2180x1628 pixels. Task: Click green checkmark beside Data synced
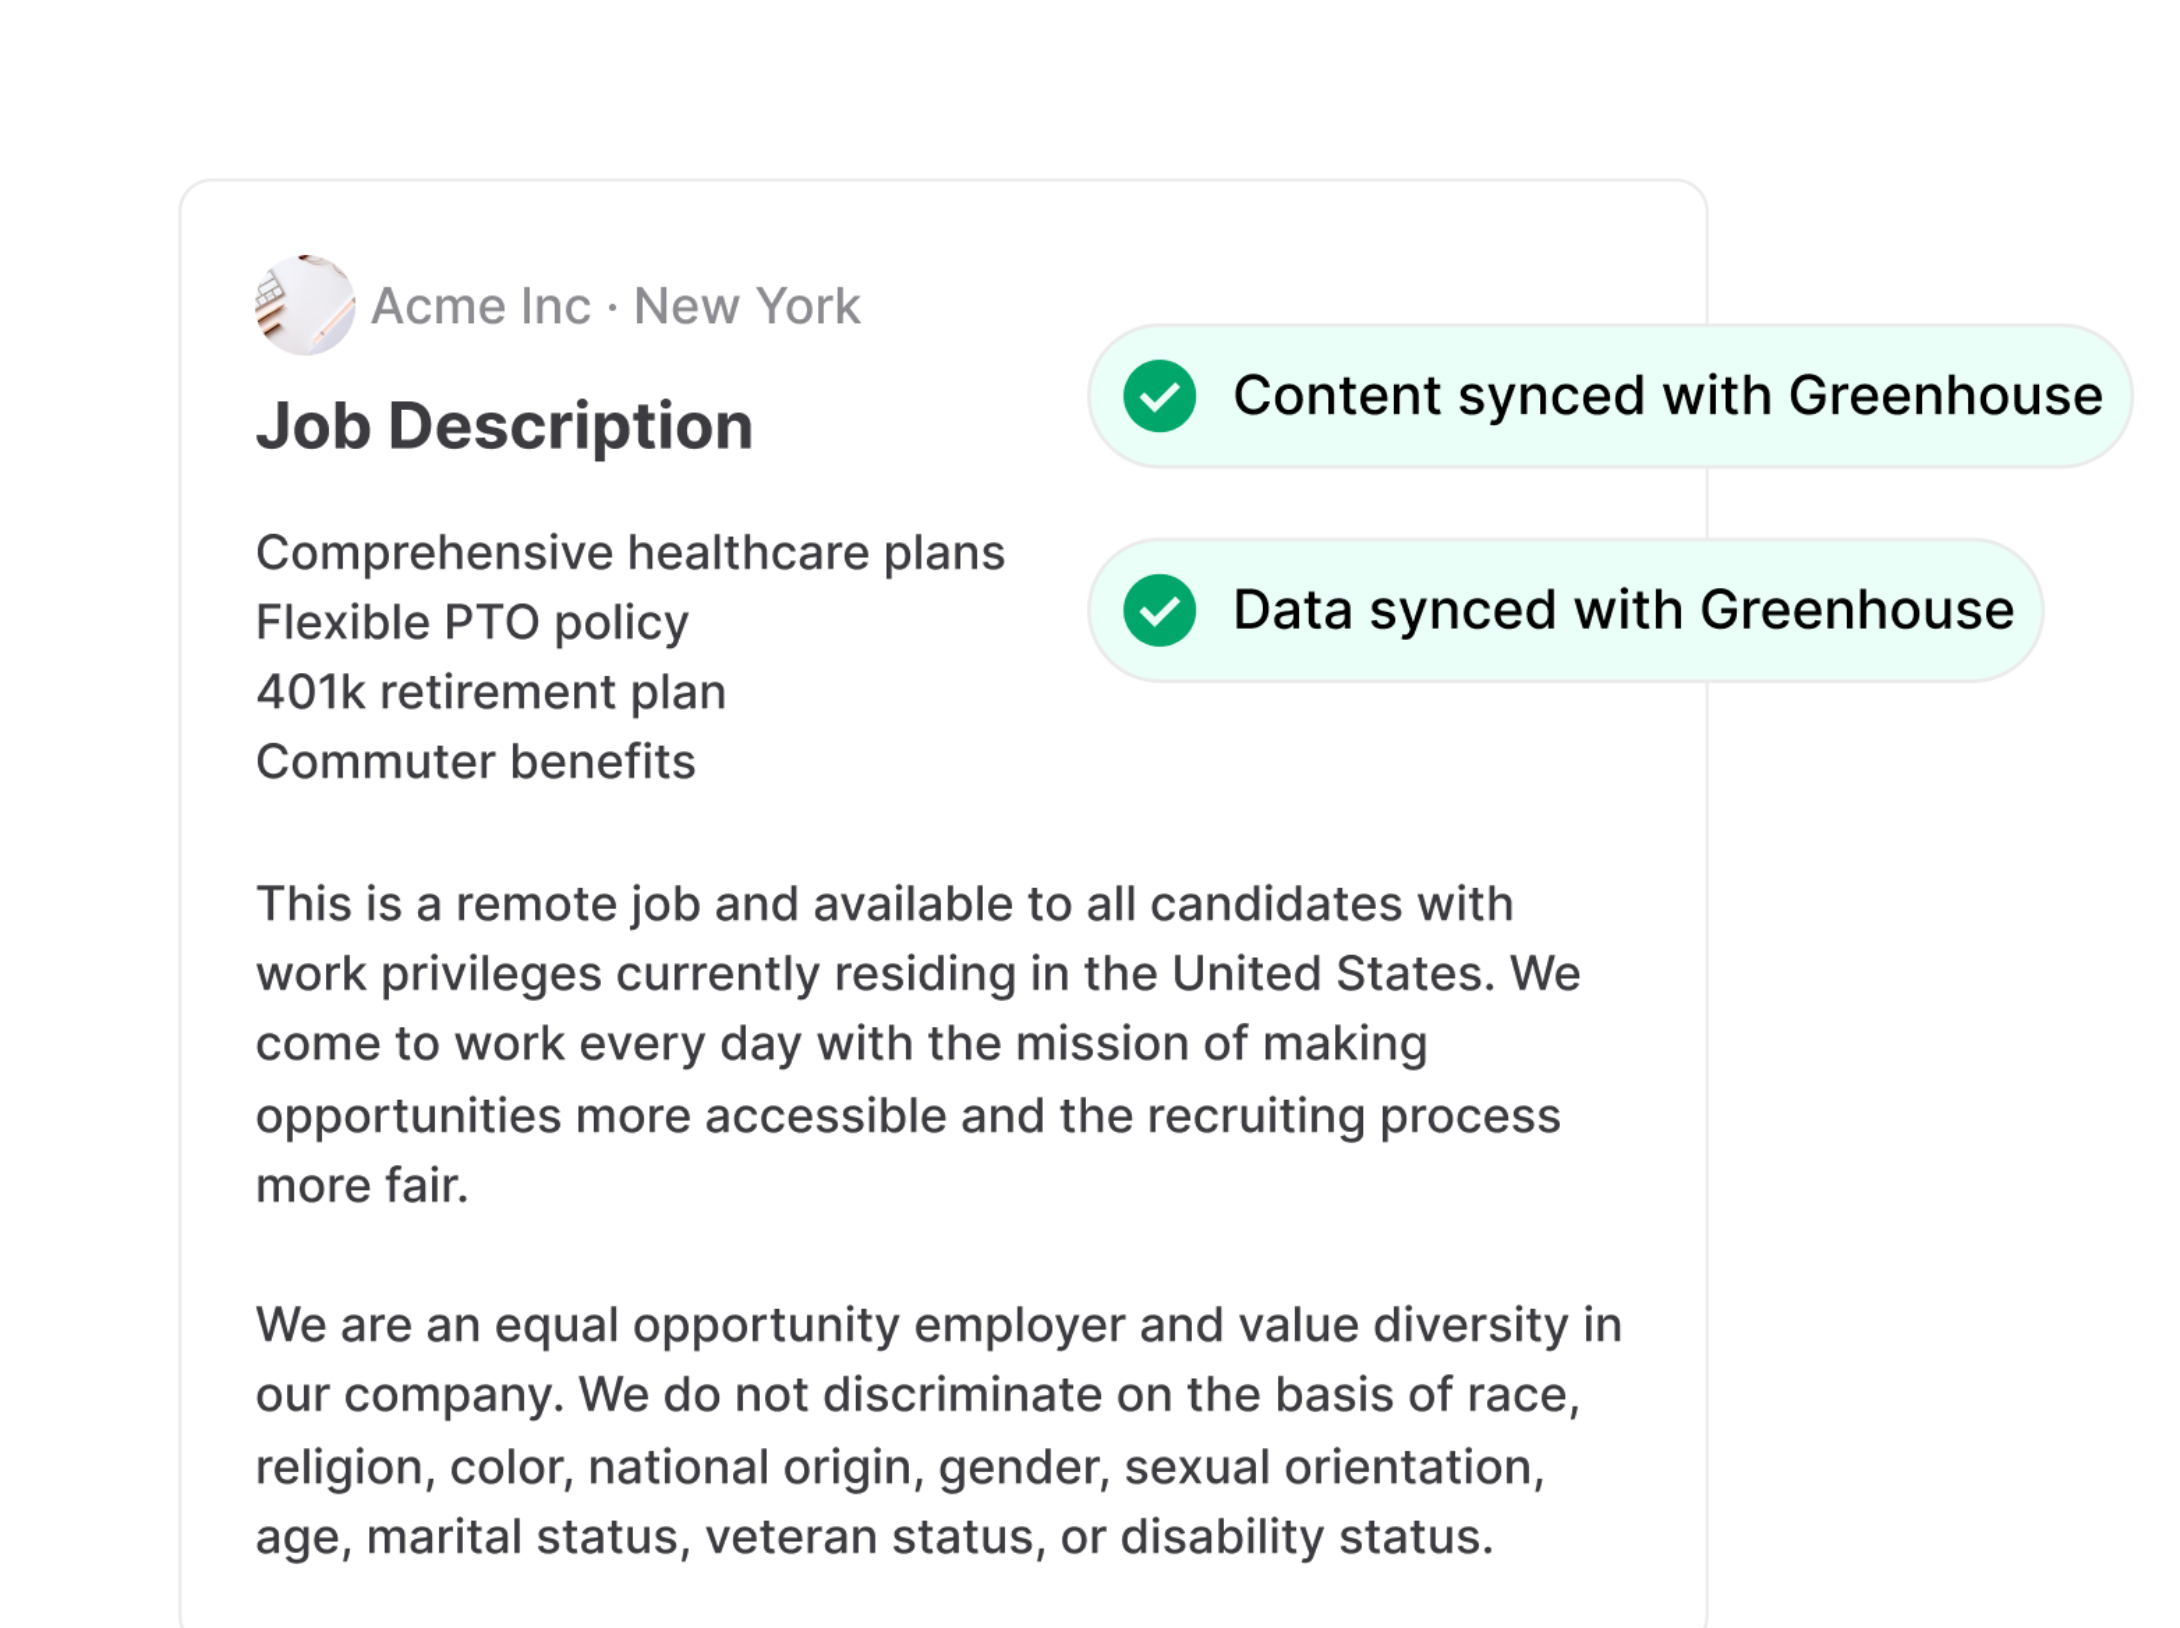[x=1159, y=610]
